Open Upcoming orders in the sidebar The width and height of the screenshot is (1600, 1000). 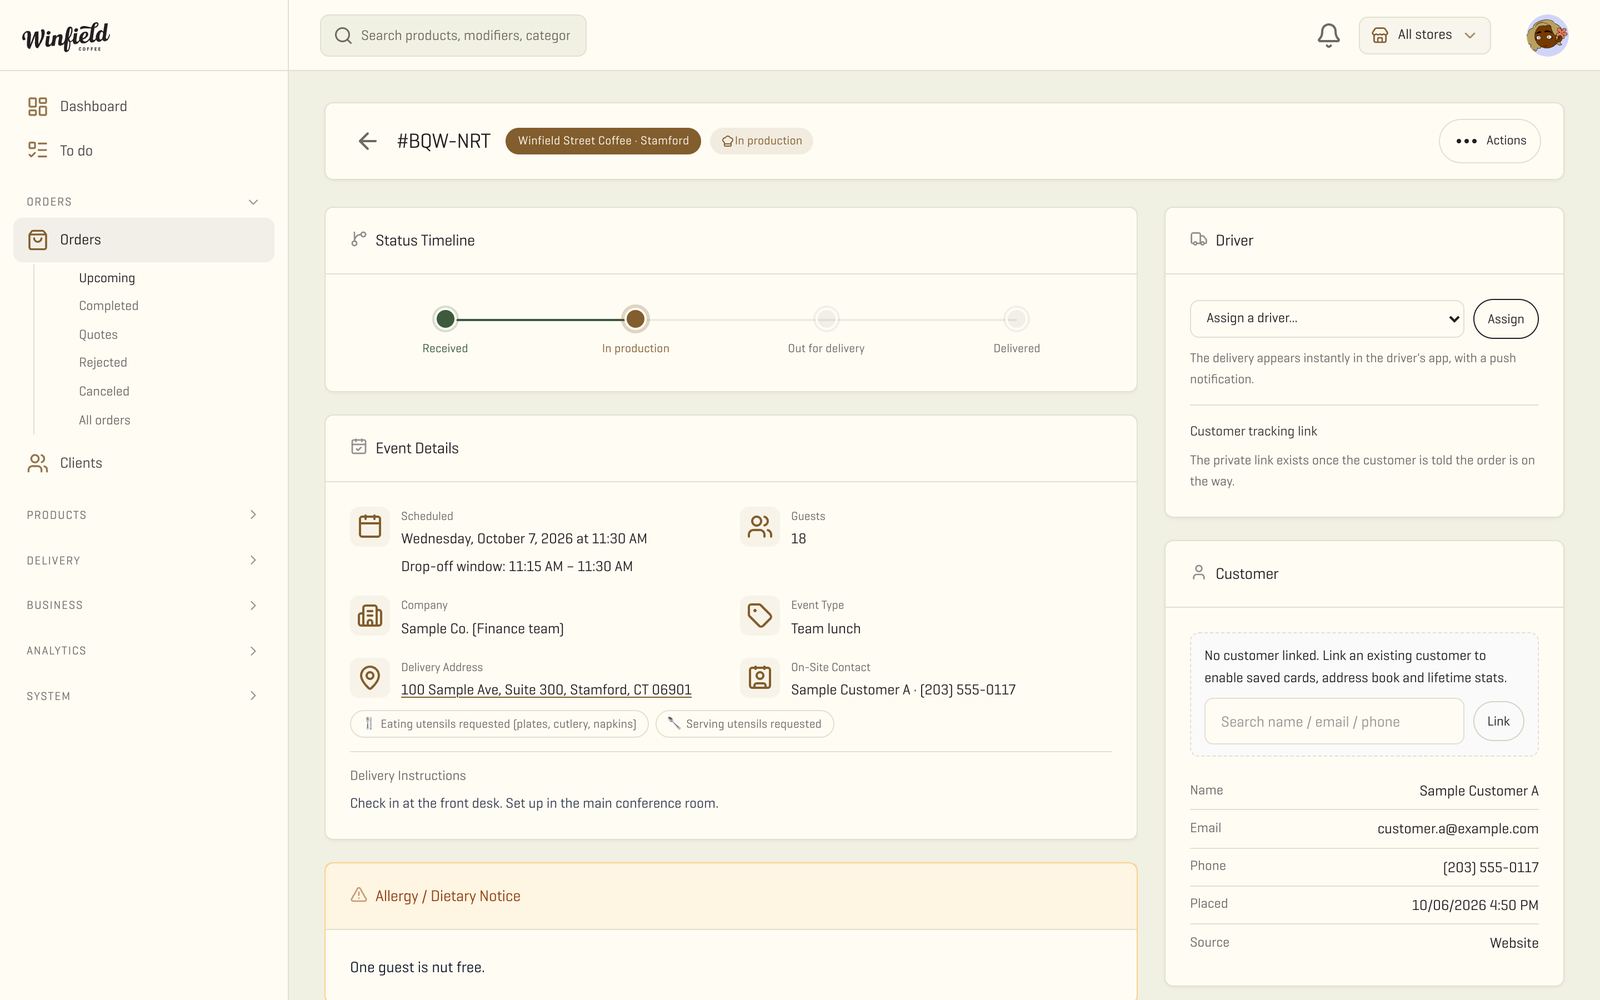pos(107,278)
